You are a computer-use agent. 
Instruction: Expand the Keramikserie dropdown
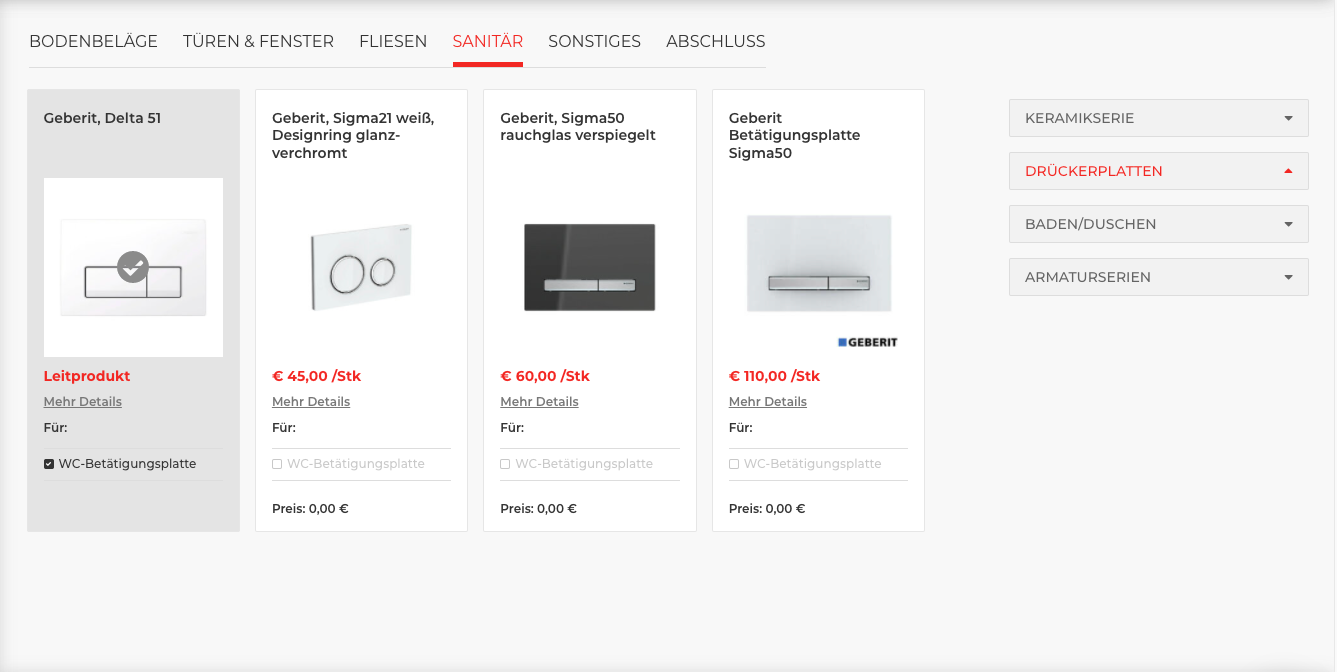(1158, 118)
